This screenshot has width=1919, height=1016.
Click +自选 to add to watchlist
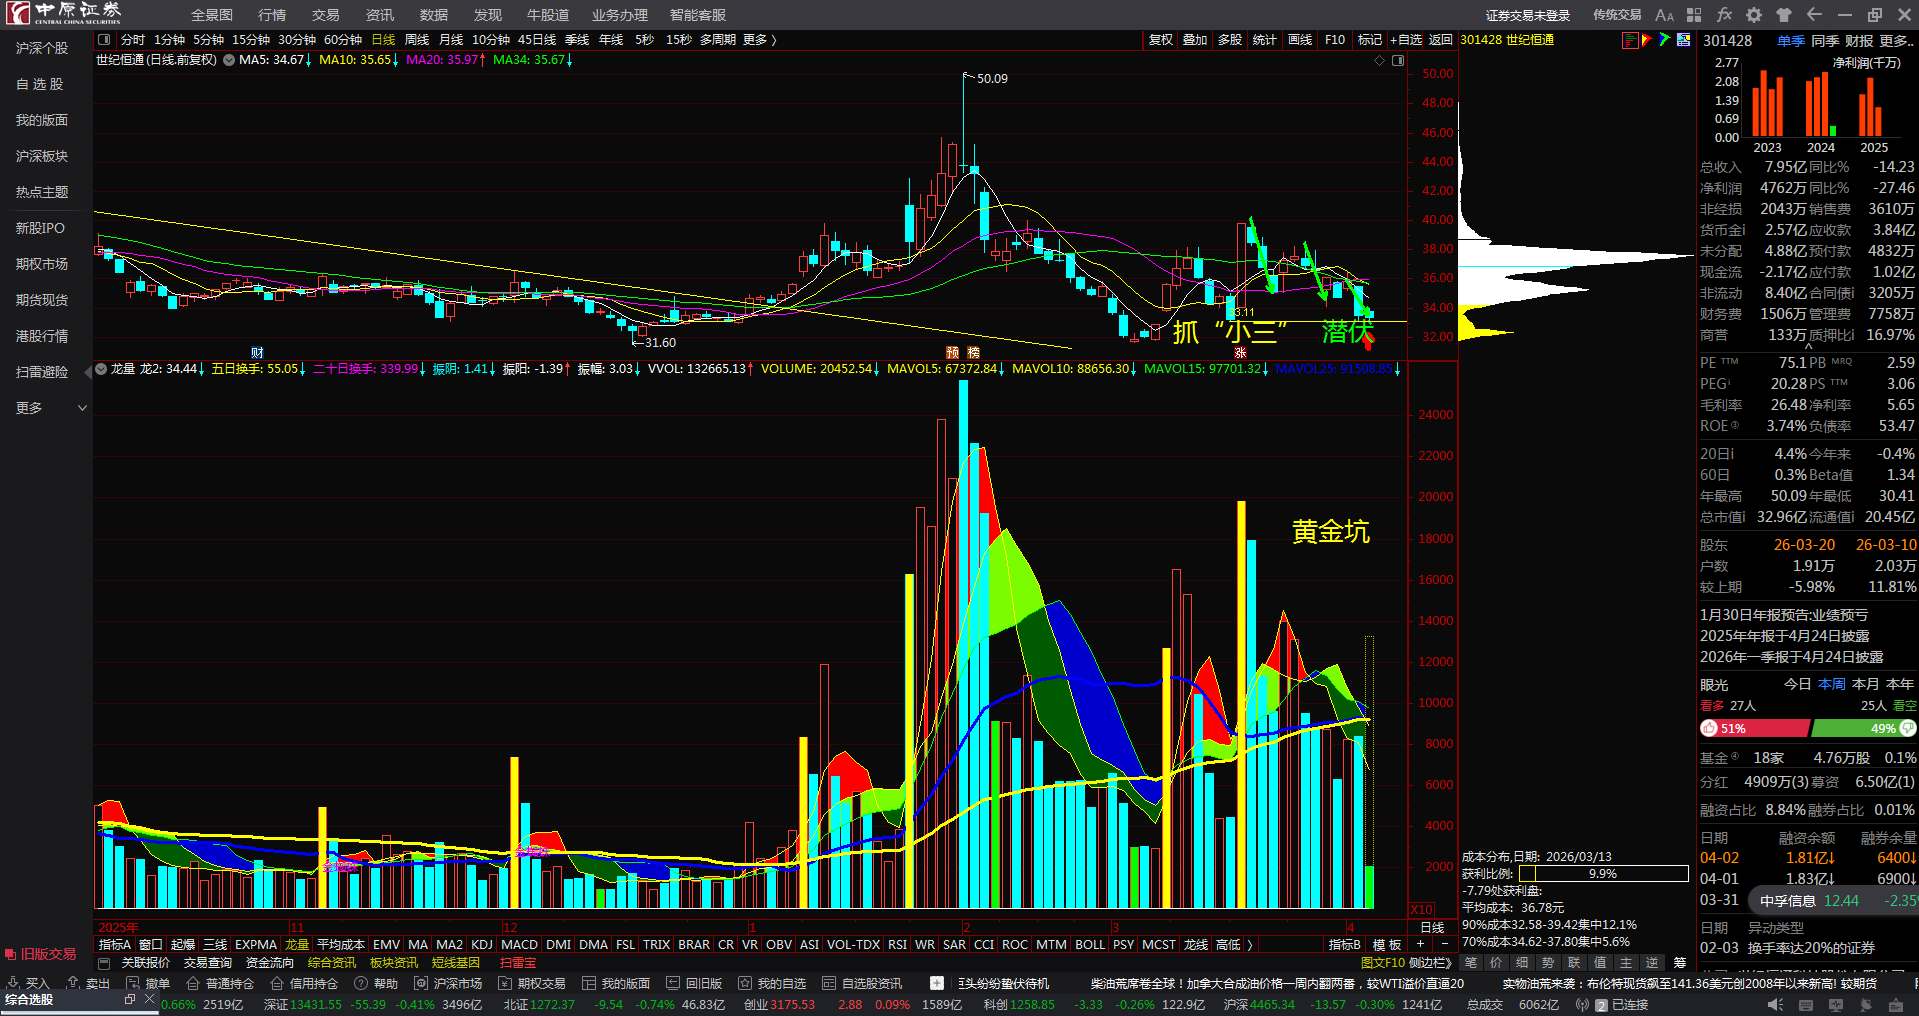(x=1406, y=40)
